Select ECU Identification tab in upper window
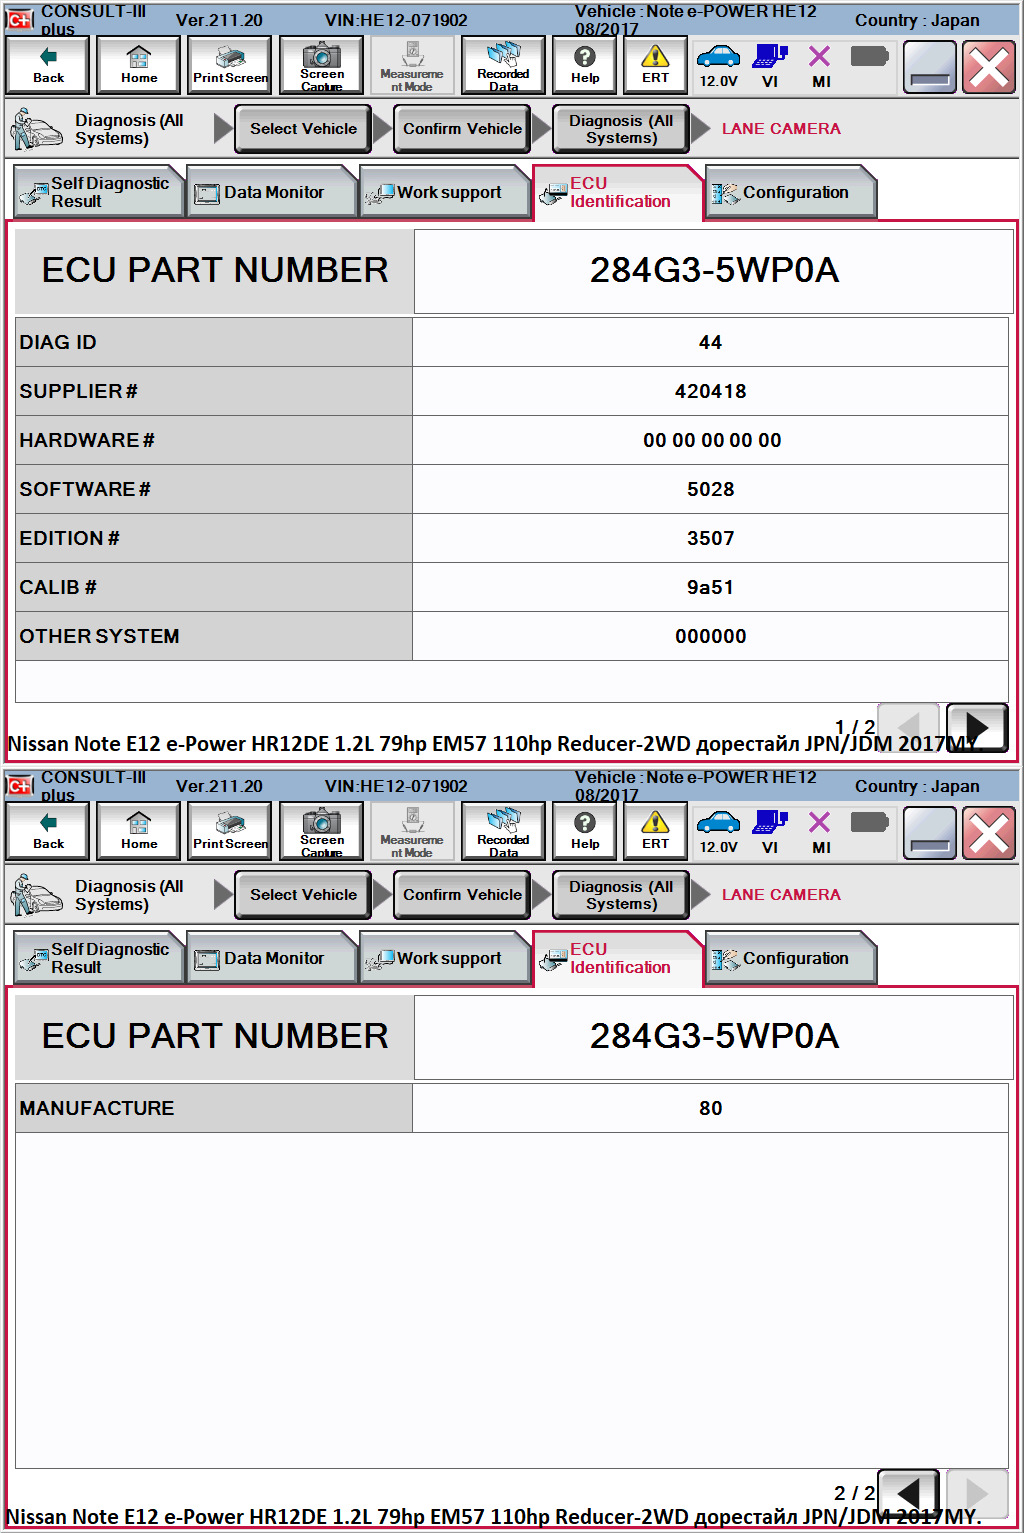 (x=618, y=192)
